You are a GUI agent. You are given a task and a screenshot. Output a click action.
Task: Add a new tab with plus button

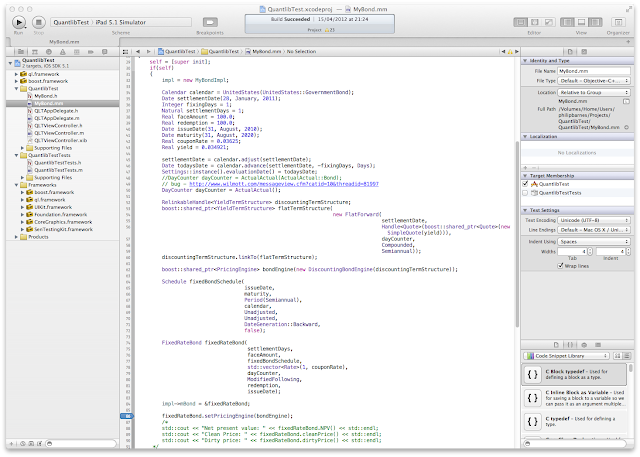(628, 42)
